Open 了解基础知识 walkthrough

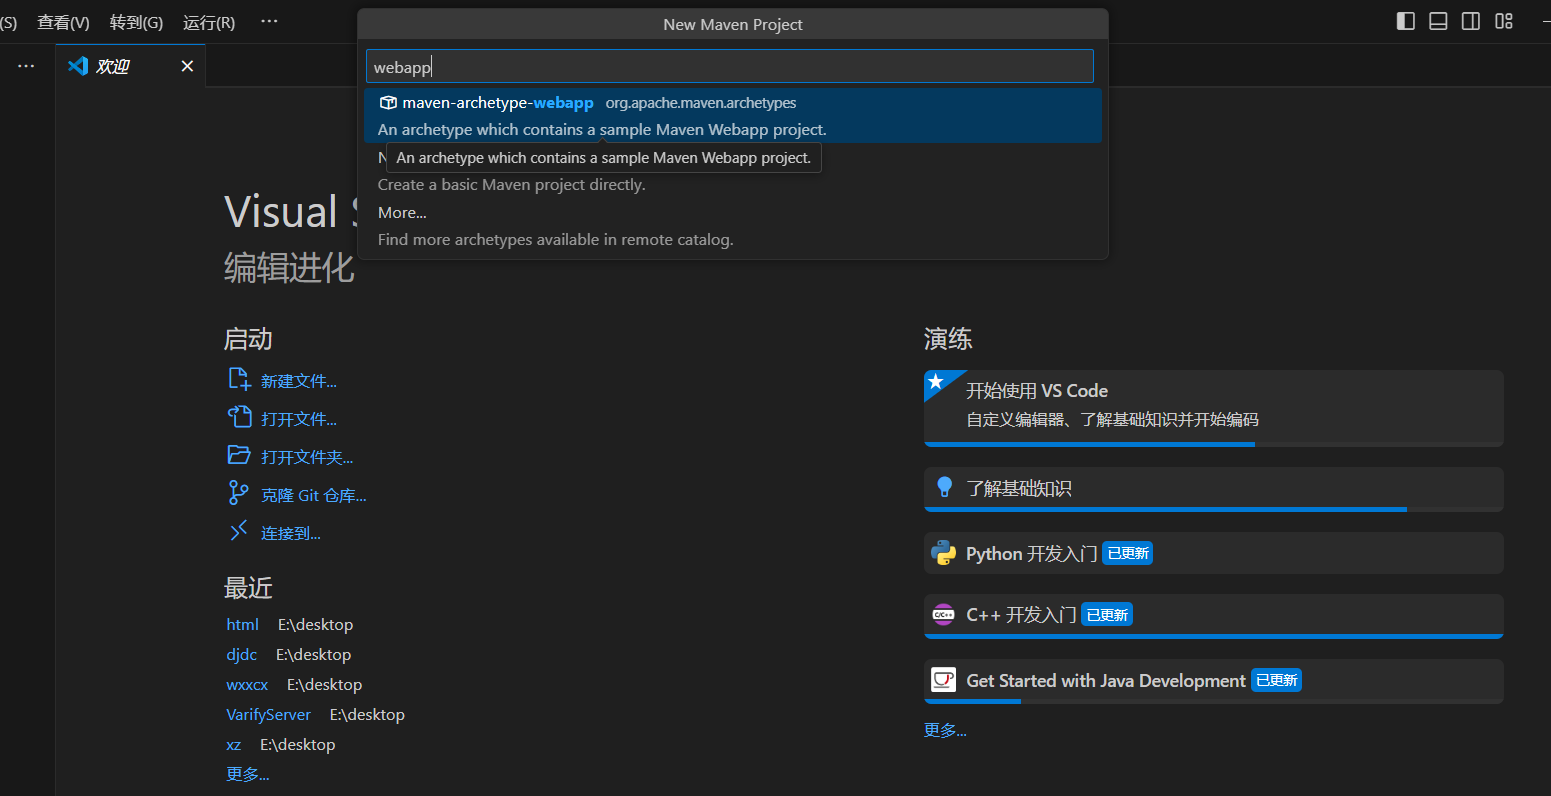[x=1213, y=489]
